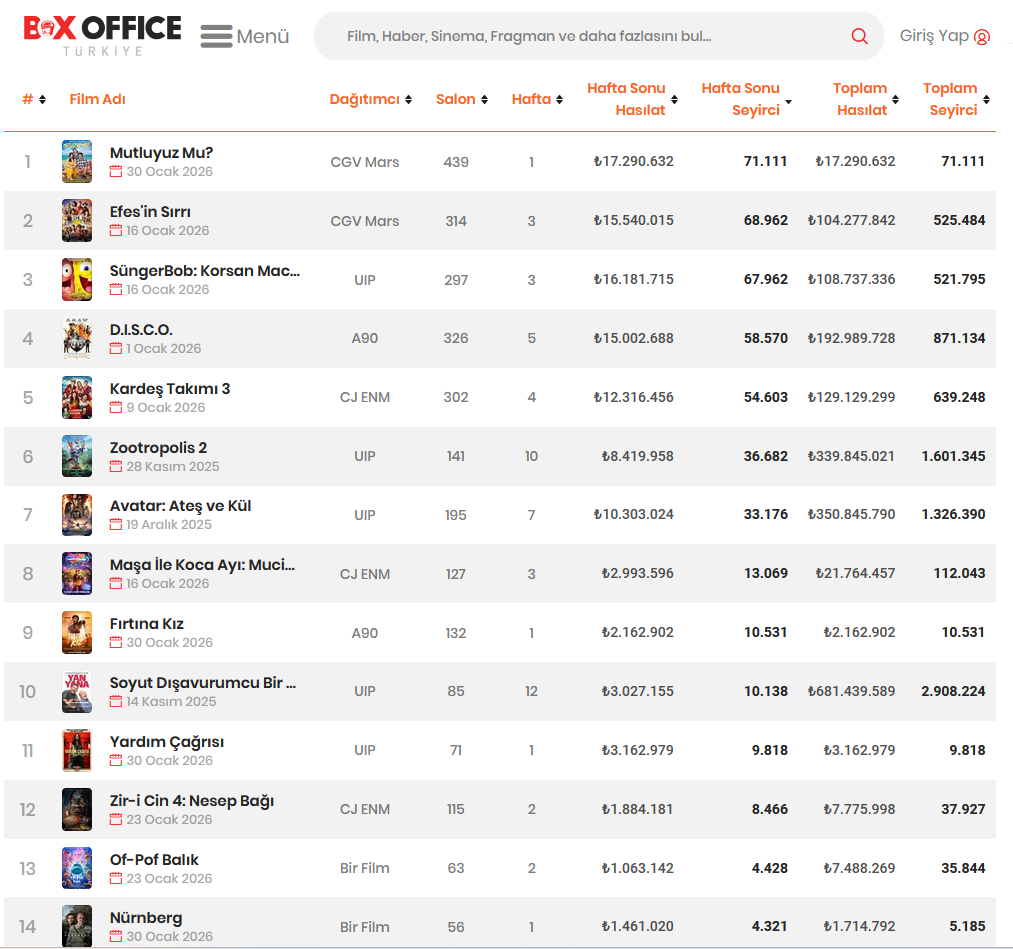Open the Zootropolis 2 film link
This screenshot has width=1013, height=949.
point(158,448)
